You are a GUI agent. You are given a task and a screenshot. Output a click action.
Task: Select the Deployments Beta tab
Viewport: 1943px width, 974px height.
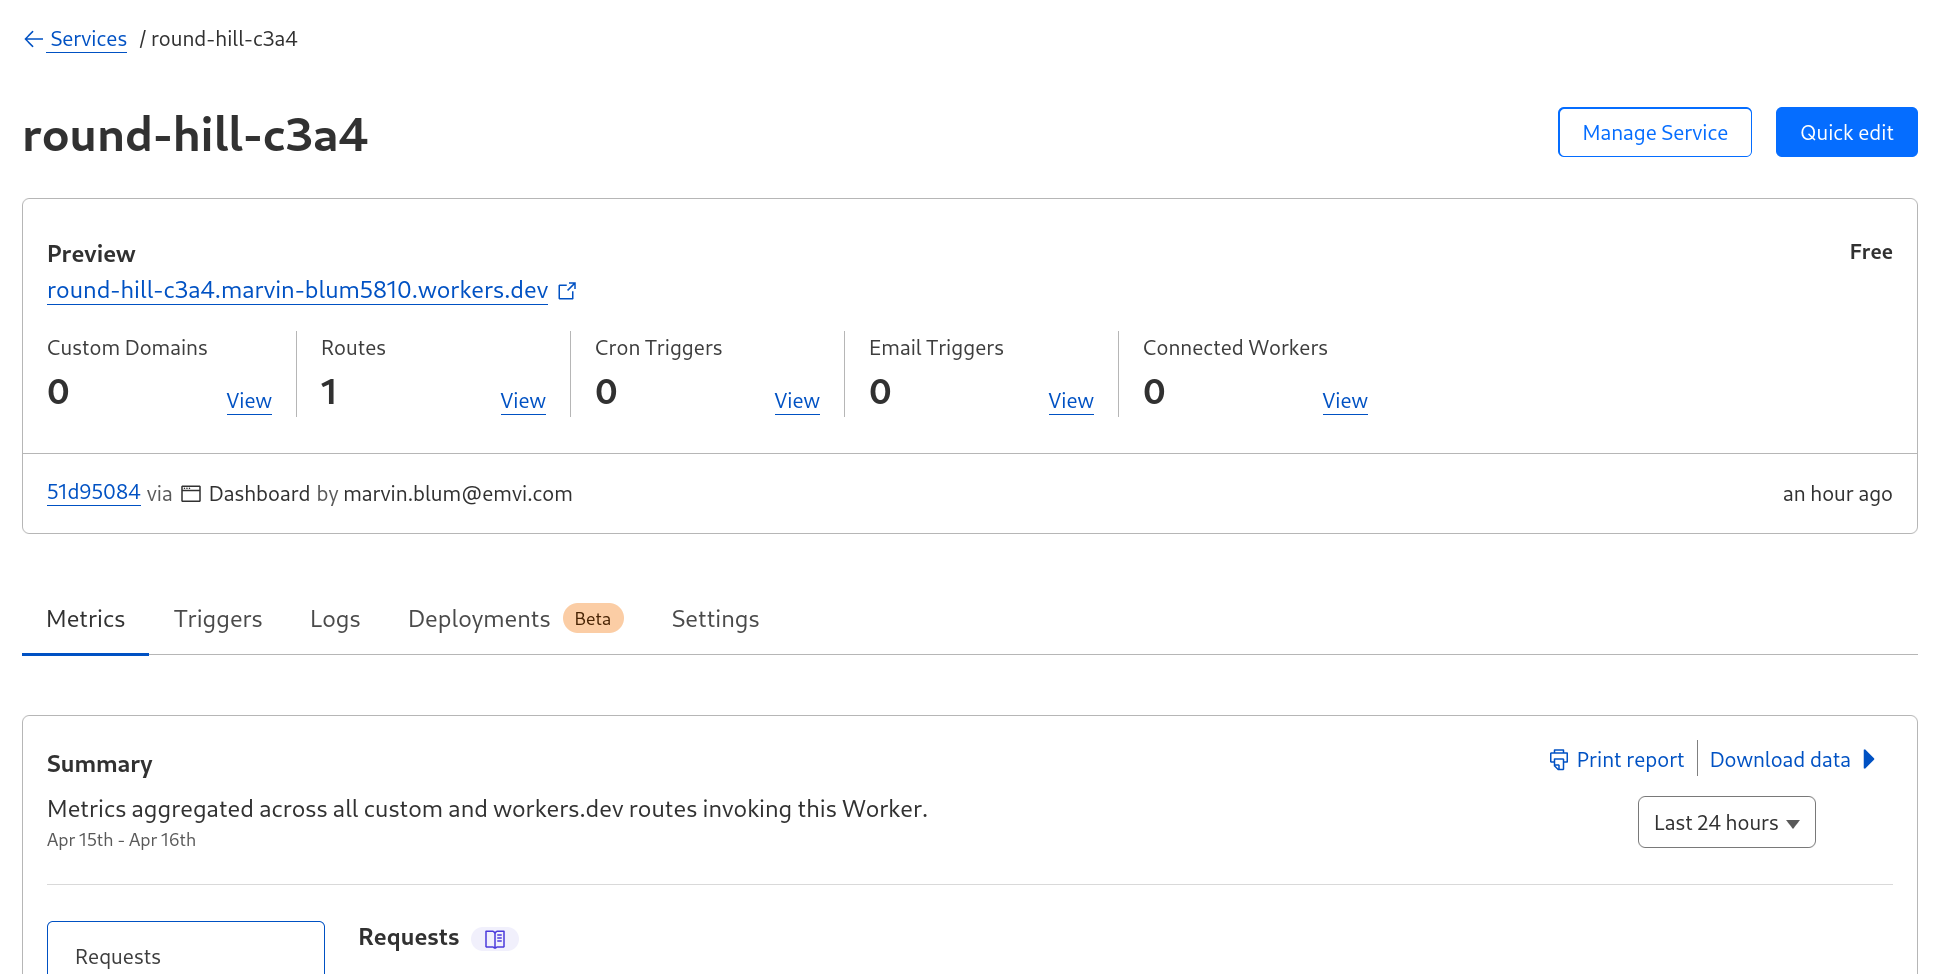514,619
